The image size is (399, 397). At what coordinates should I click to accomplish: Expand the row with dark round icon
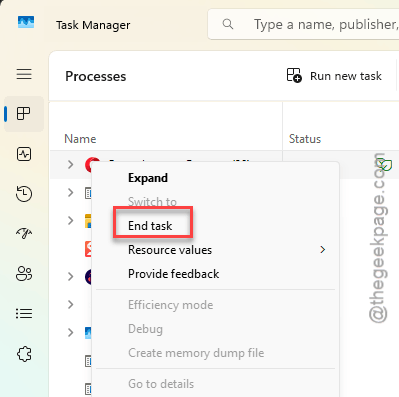pos(70,276)
